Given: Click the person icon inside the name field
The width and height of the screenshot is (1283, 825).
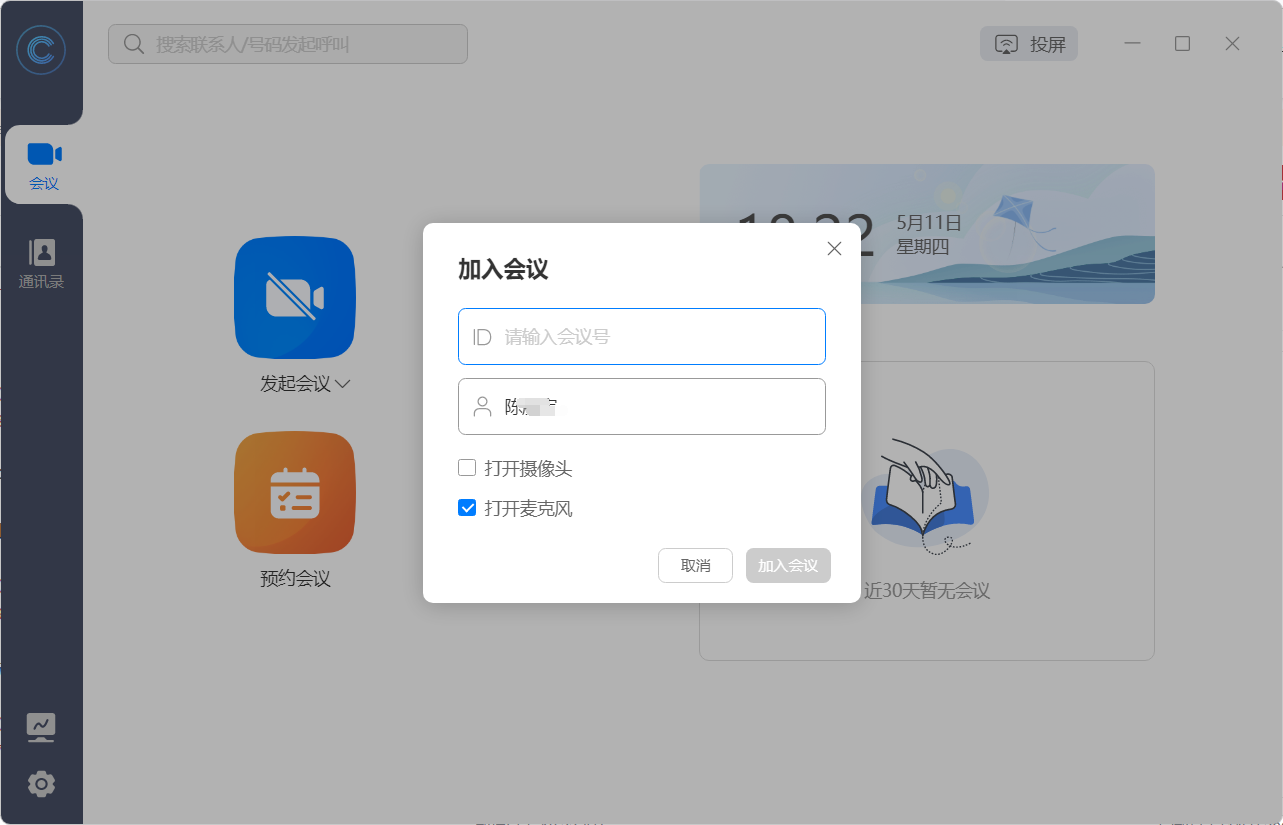Looking at the screenshot, I should (x=481, y=406).
